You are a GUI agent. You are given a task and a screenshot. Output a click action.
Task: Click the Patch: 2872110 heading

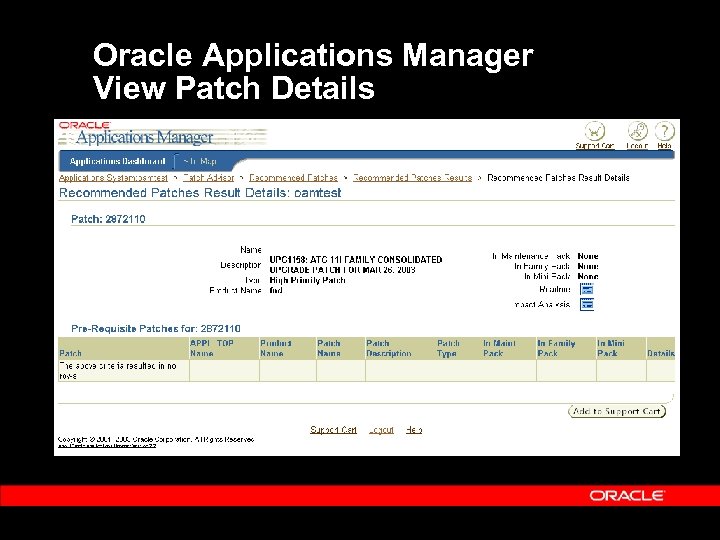coord(108,219)
